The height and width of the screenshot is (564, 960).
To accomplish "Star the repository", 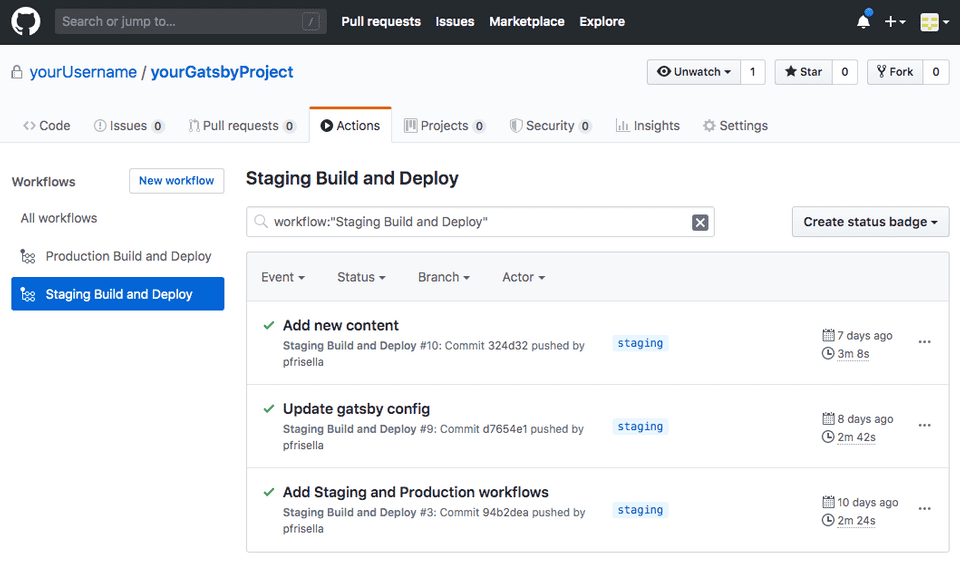I will click(803, 72).
